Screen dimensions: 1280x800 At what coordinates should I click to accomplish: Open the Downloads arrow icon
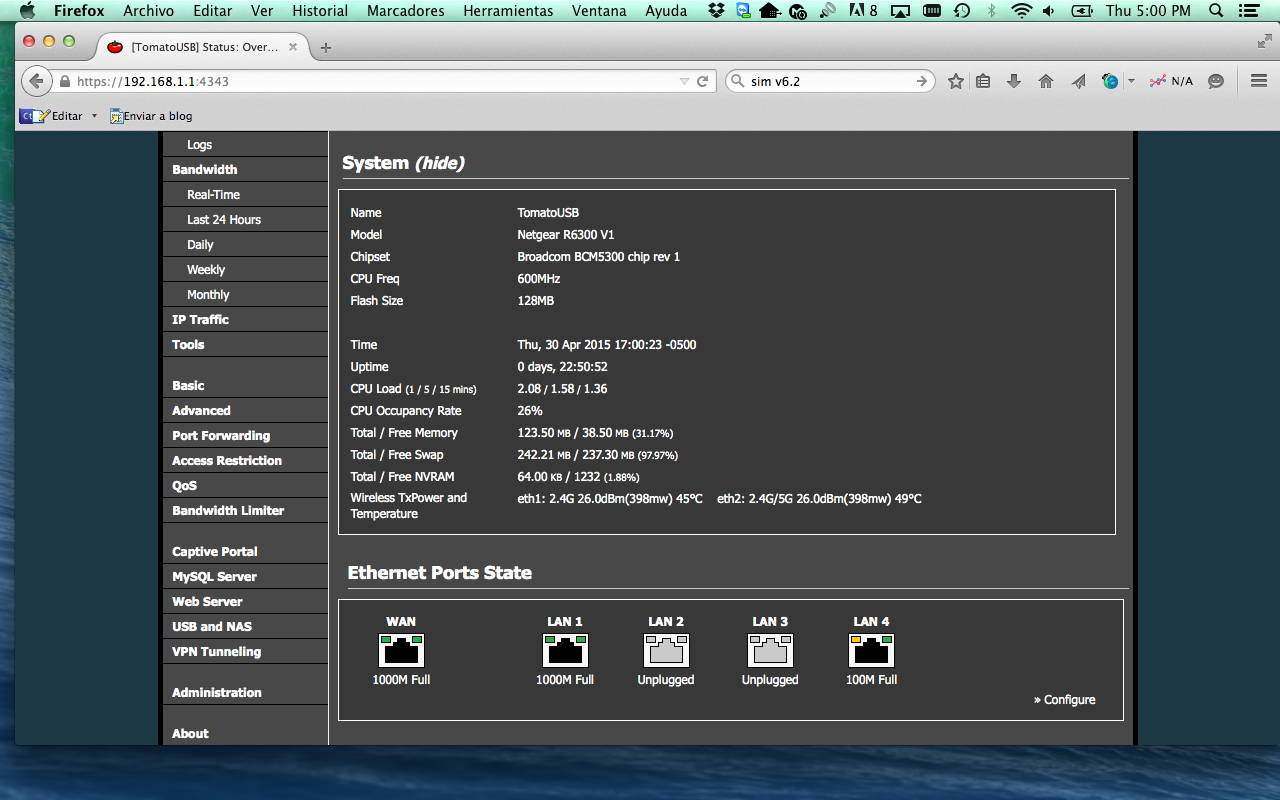pos(1014,82)
